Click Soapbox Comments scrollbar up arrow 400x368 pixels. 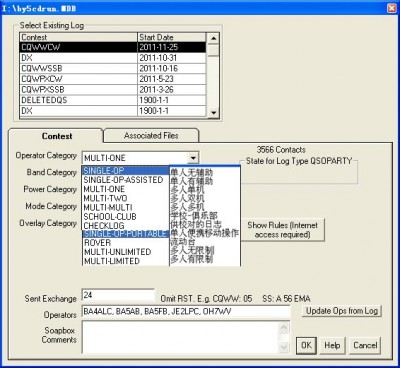tap(284, 327)
